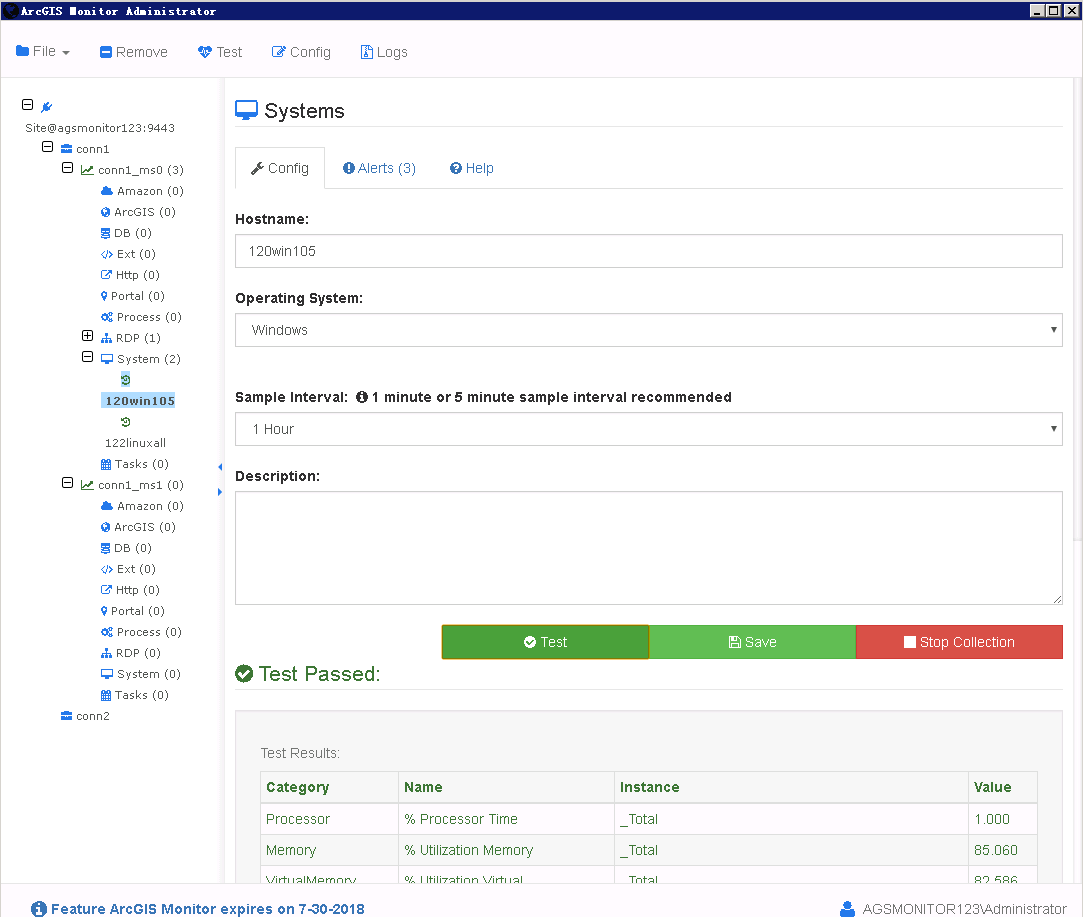
Task: Open the File menu
Action: (43, 52)
